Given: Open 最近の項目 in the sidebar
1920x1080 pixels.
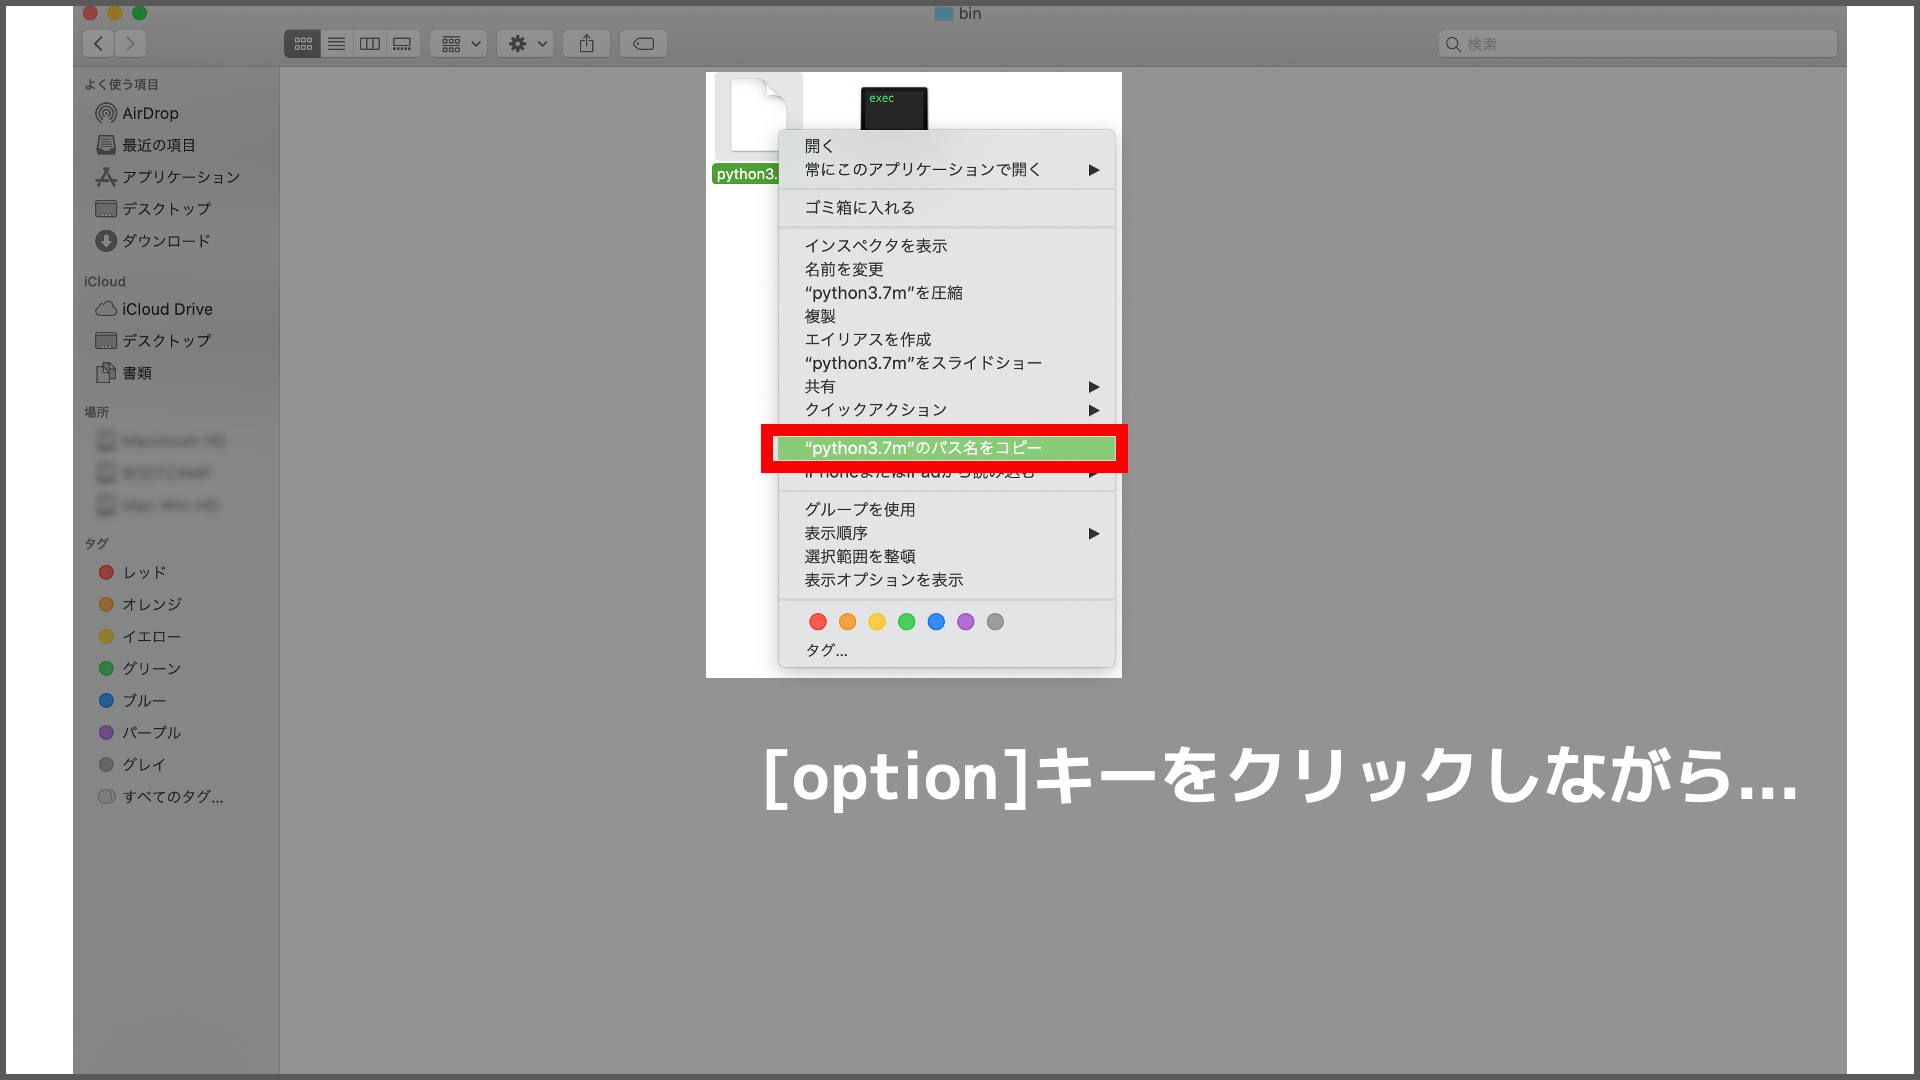Looking at the screenshot, I should (x=145, y=145).
